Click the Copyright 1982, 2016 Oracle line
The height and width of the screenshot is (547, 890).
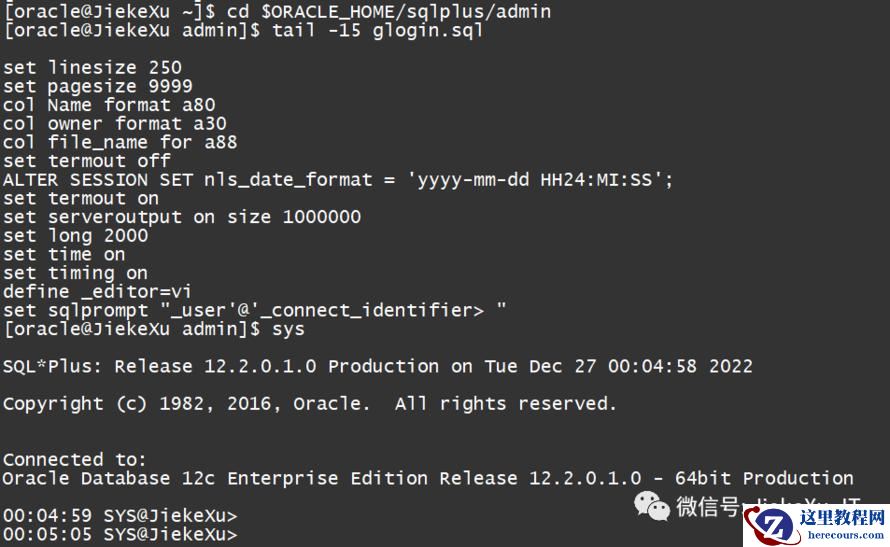point(309,404)
